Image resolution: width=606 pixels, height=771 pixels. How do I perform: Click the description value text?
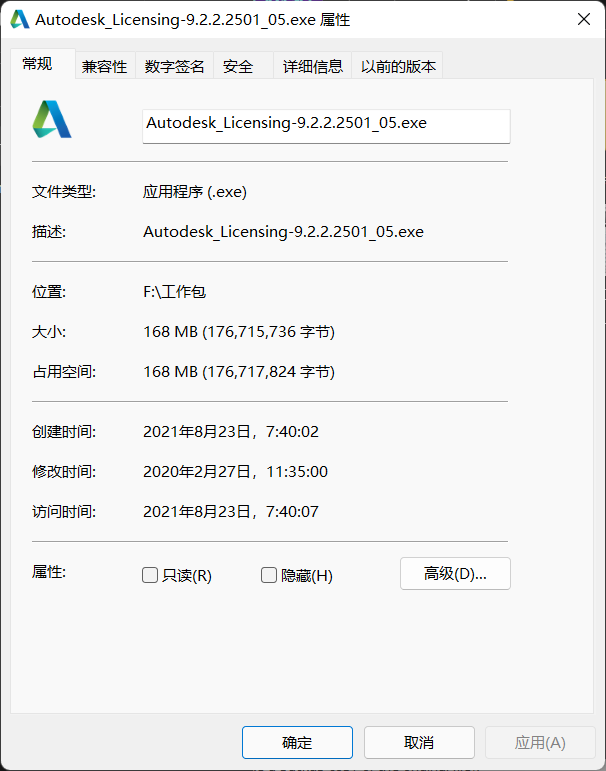[283, 232]
